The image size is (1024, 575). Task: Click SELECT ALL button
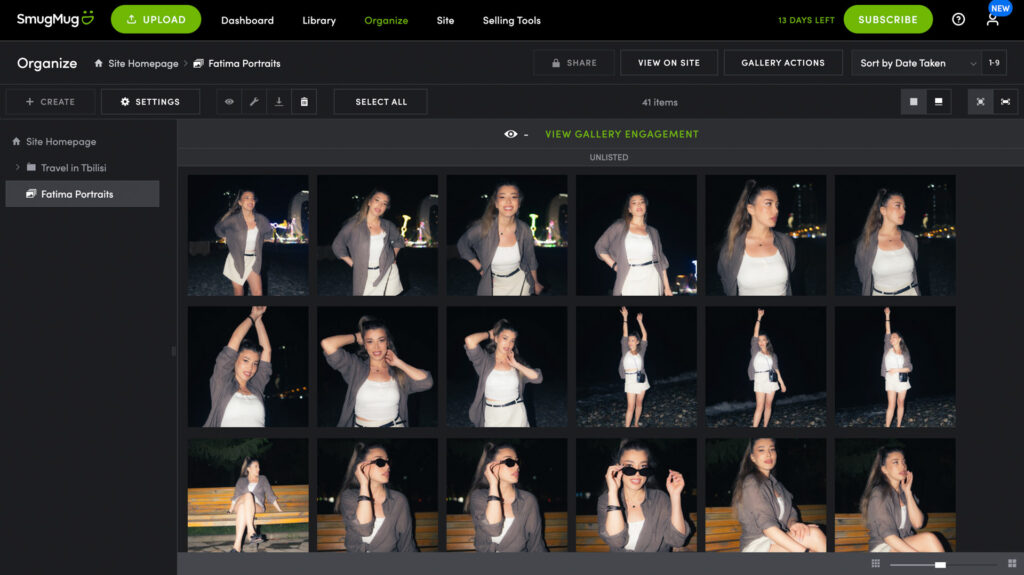coord(381,102)
